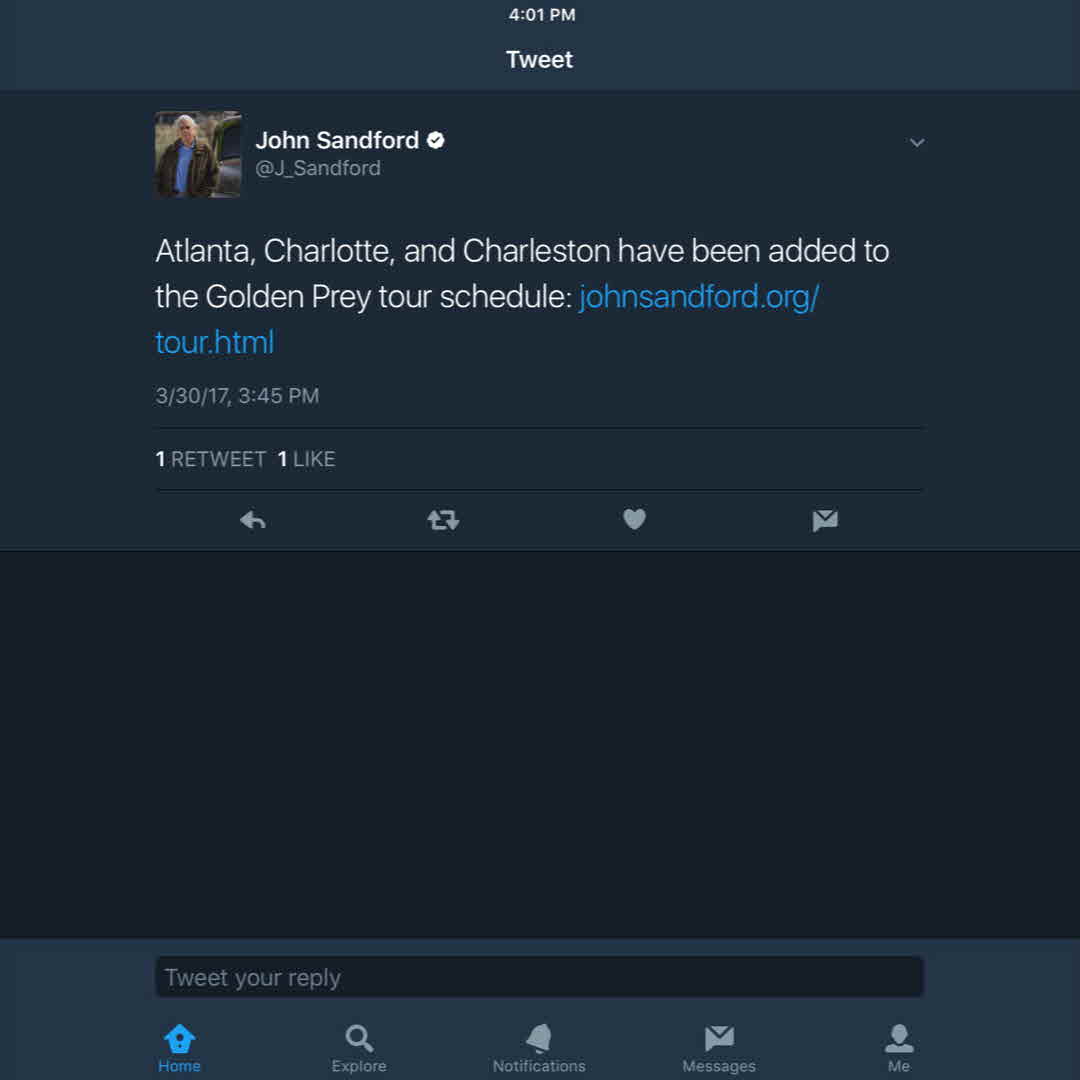Tap the Tweet your reply field
The image size is (1080, 1080).
coord(539,977)
